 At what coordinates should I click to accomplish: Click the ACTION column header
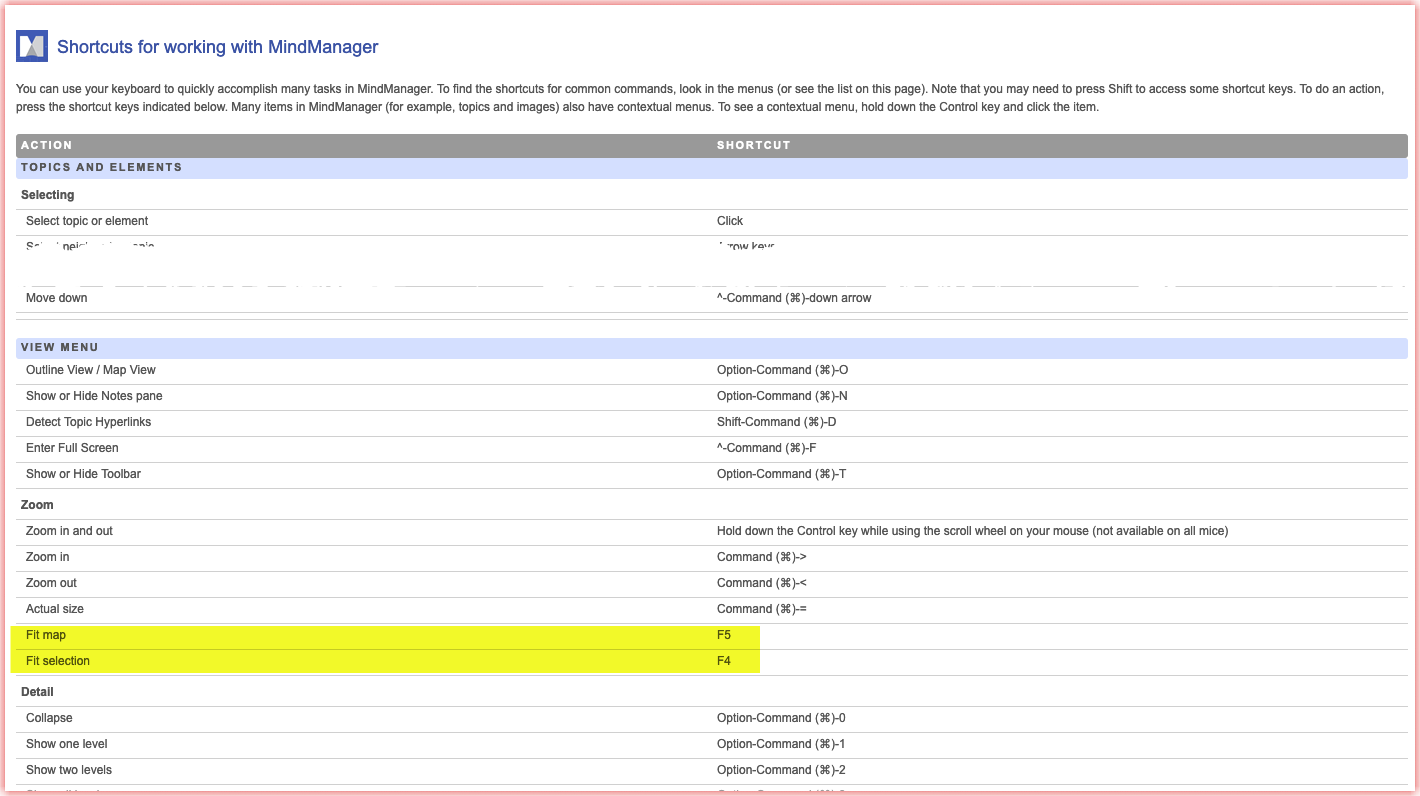pos(47,145)
